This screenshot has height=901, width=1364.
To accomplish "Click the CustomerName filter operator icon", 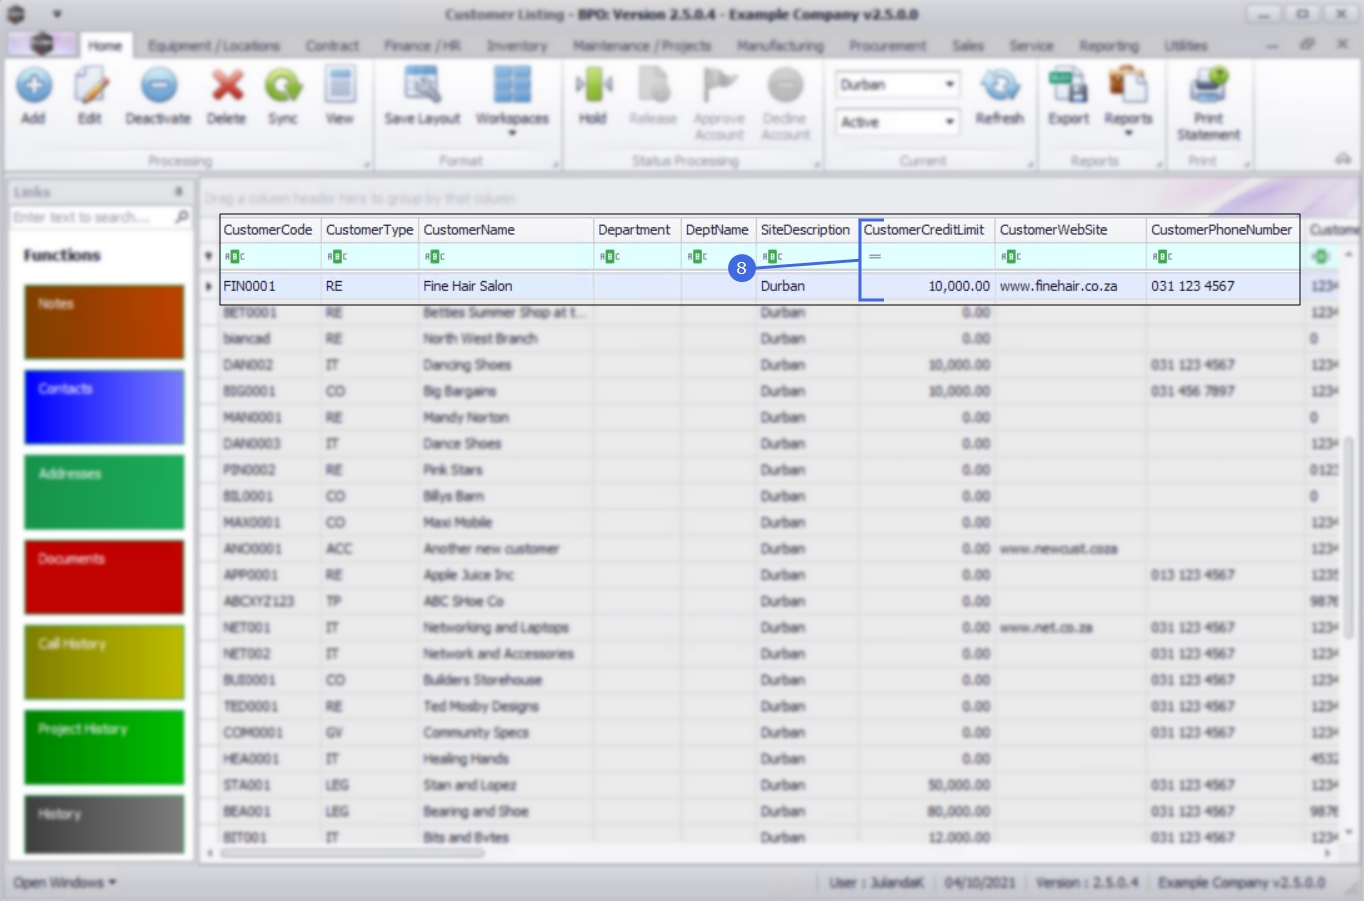I will [434, 257].
